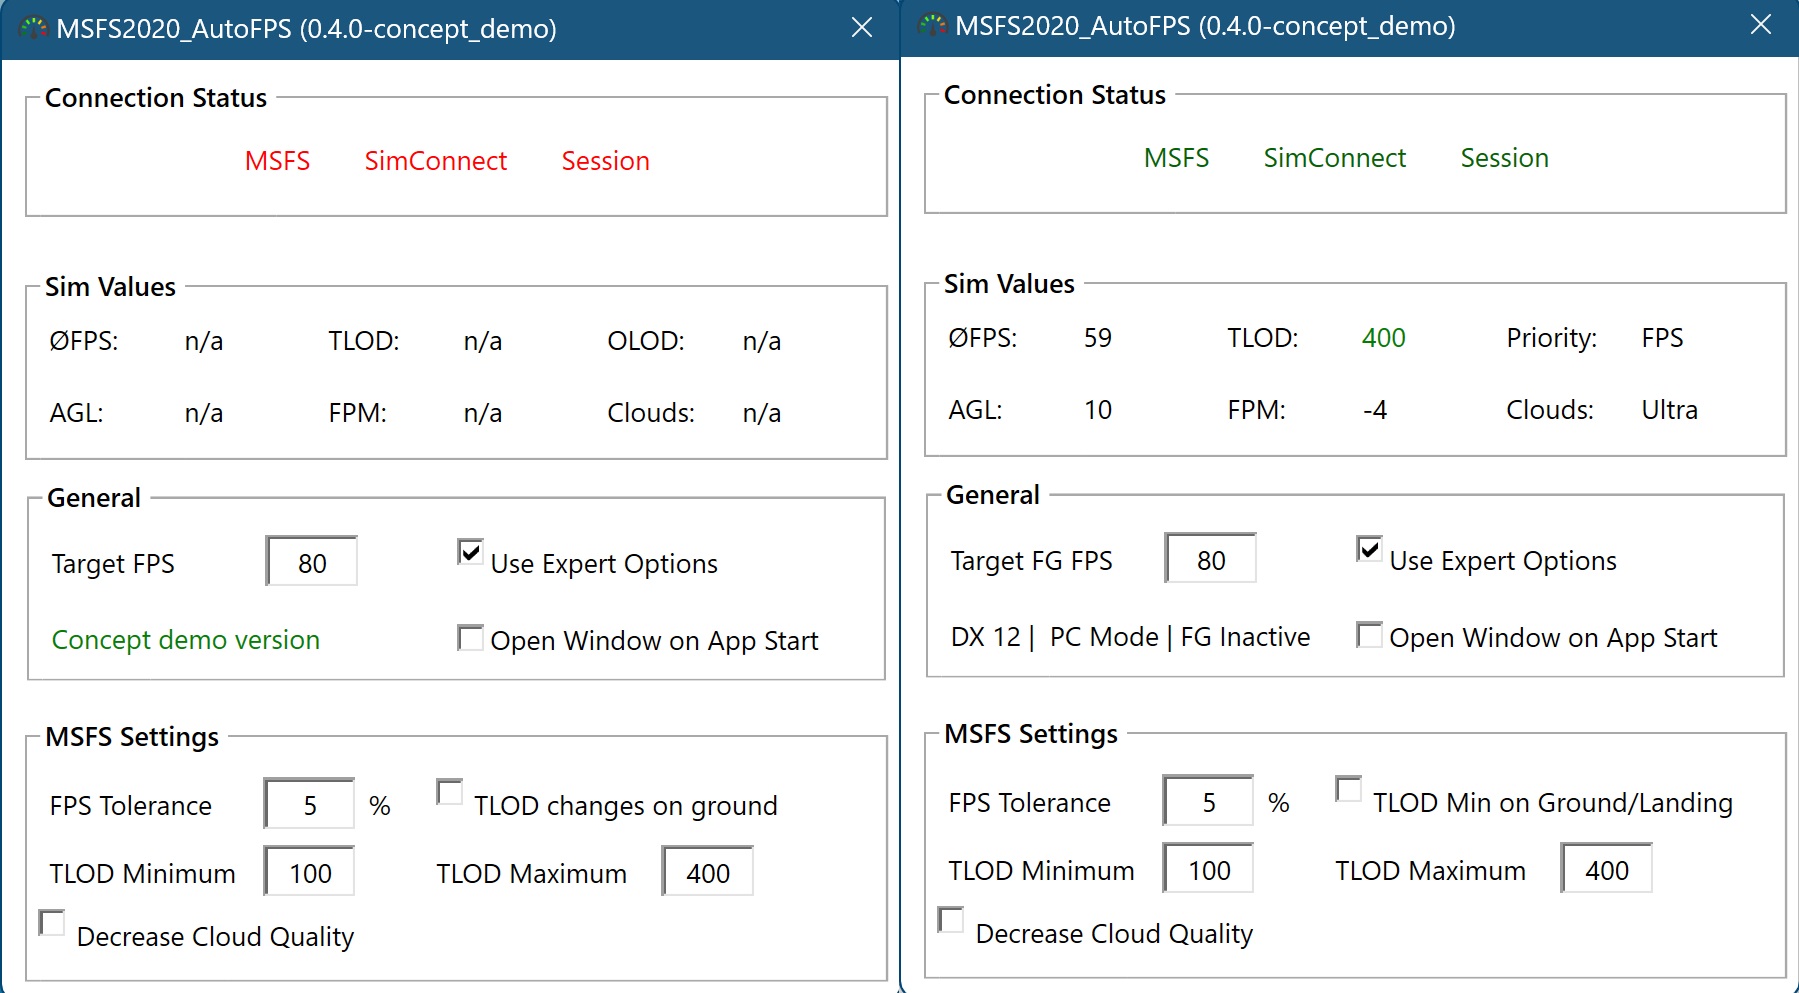Click the Clouds value Ultra
The height and width of the screenshot is (993, 1799).
(1669, 410)
